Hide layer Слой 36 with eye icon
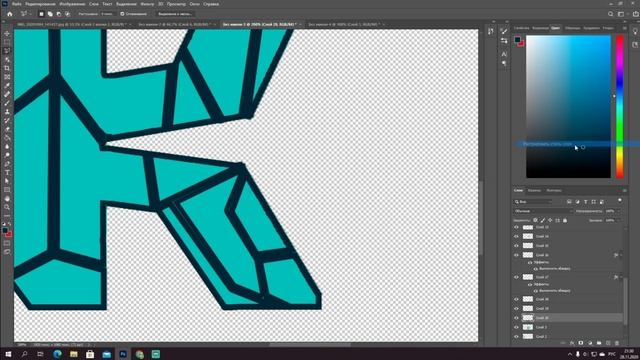The image size is (640, 360). point(516,255)
